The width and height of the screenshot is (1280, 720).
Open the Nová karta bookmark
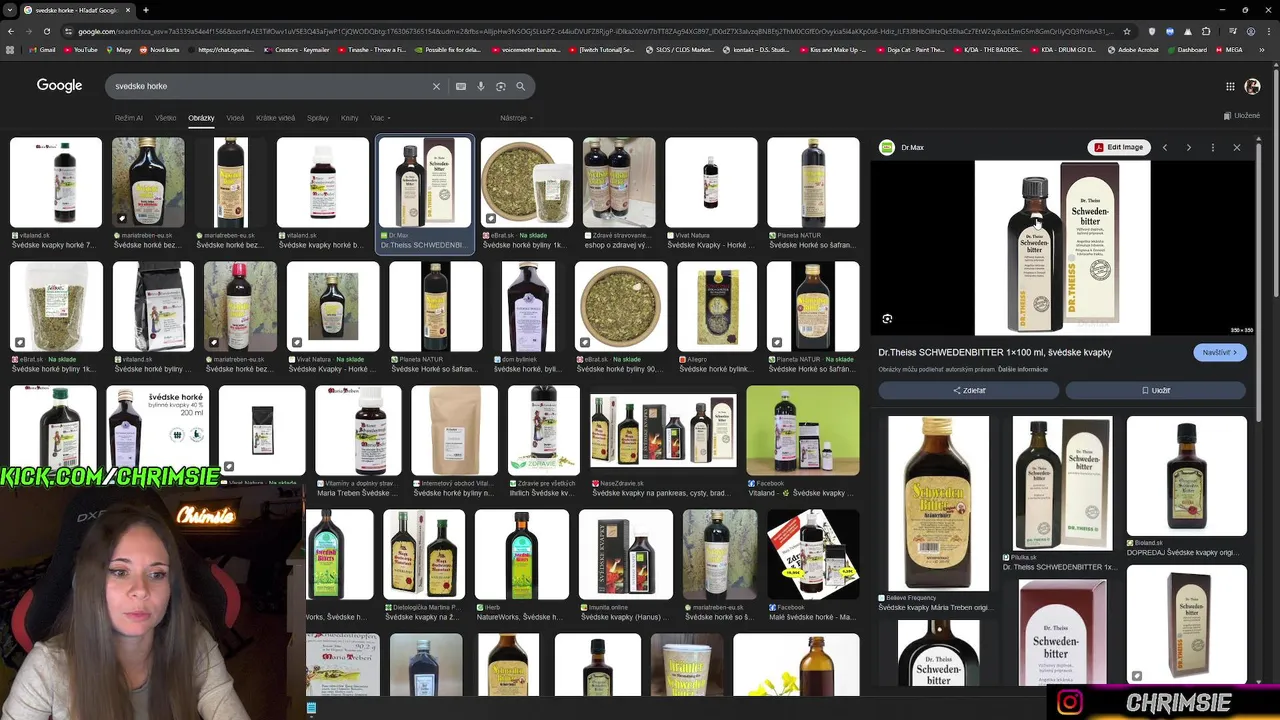tap(159, 49)
